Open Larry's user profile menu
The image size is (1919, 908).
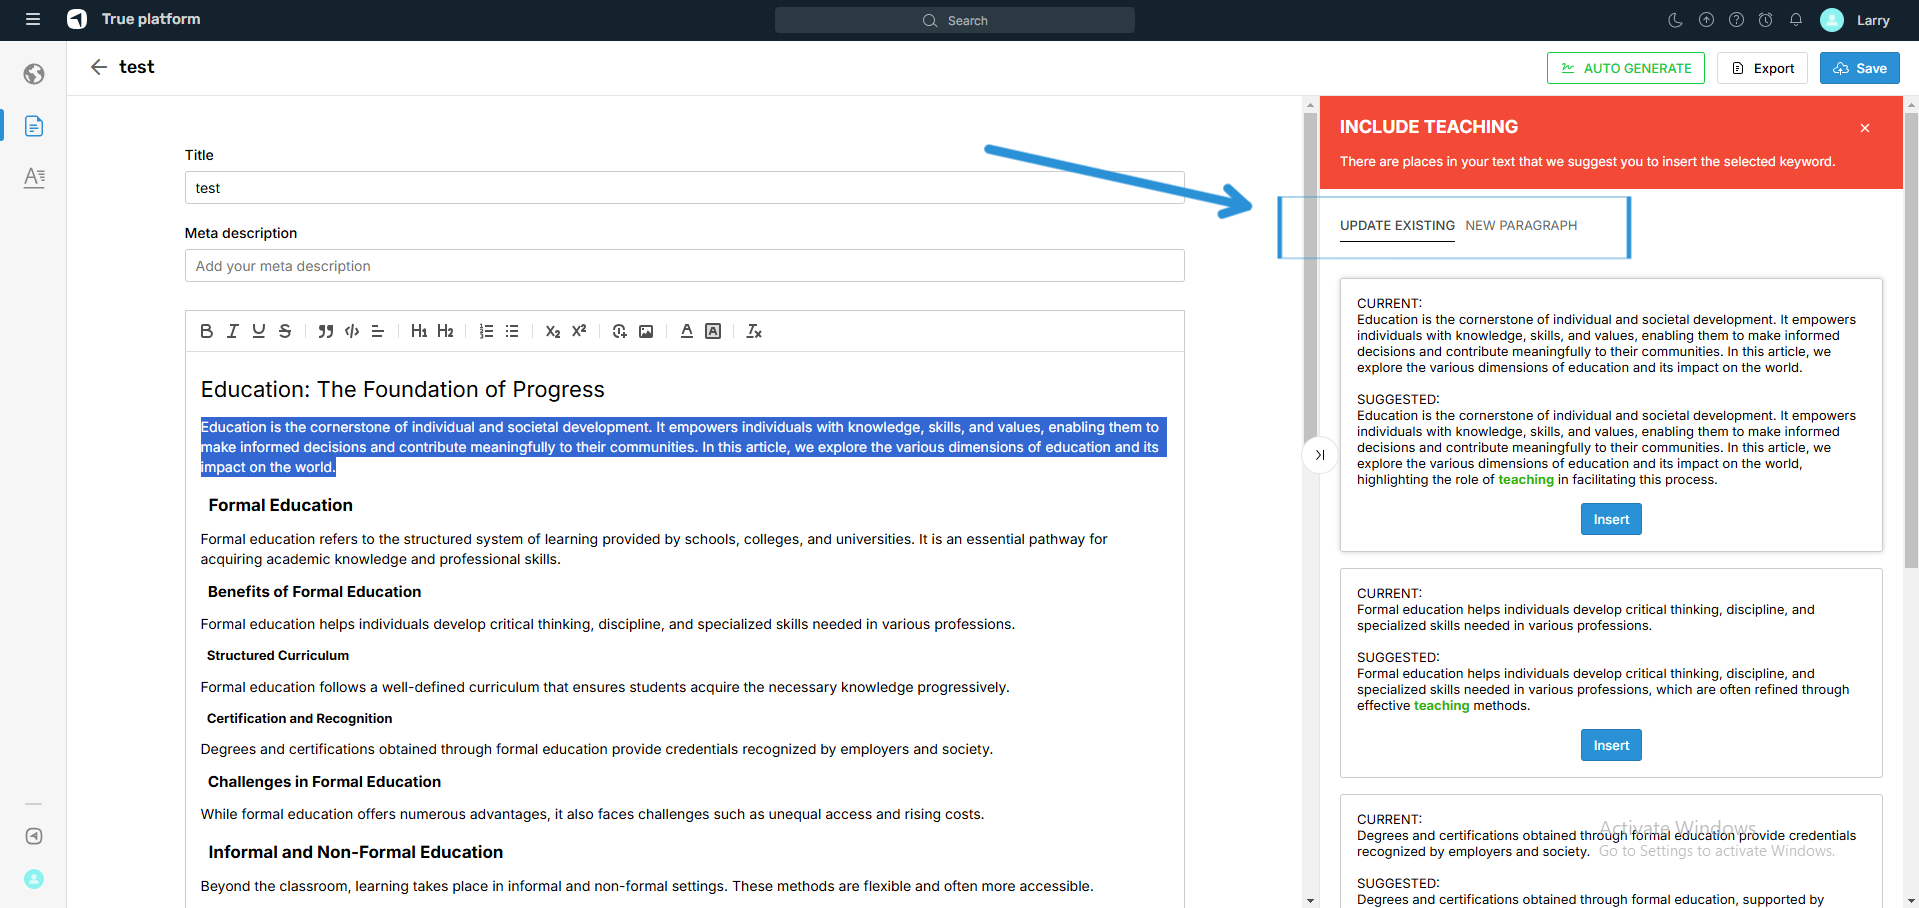point(1856,20)
